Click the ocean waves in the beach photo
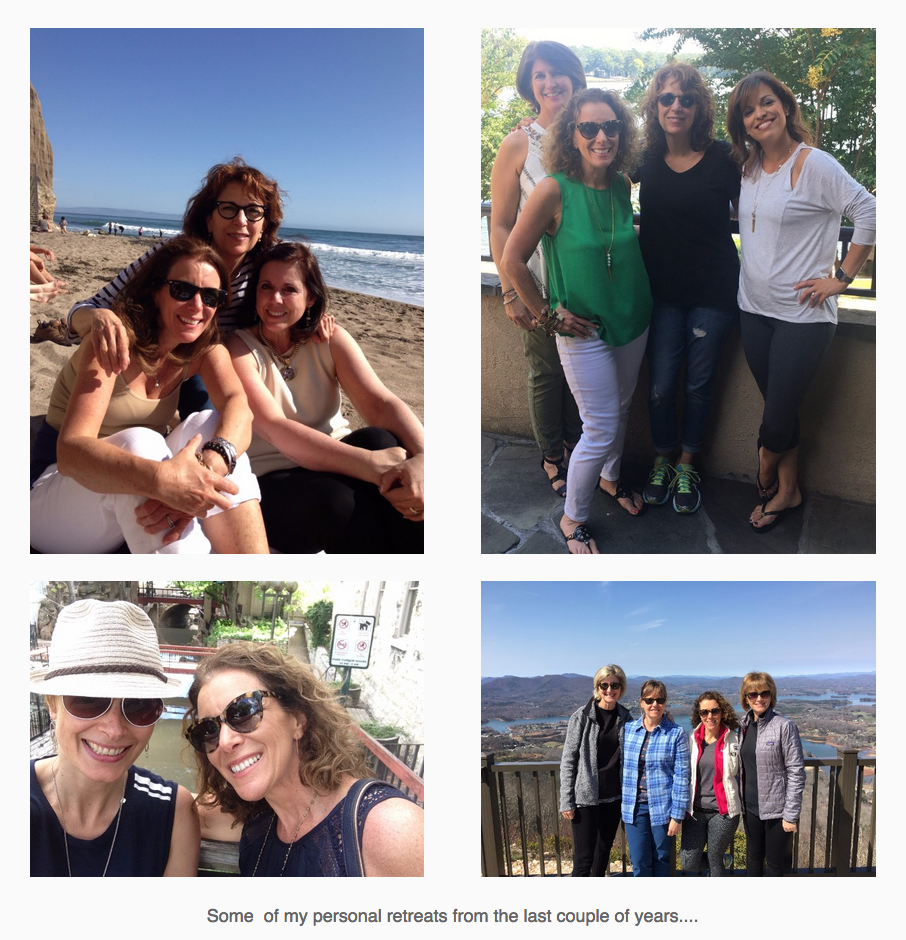Screen dimensions: 906x940 pyautogui.click(x=366, y=264)
